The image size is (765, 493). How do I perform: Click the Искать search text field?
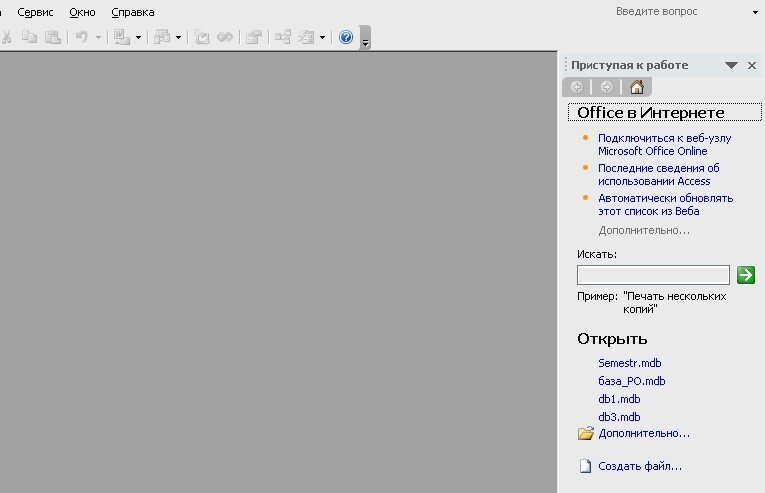[653, 275]
